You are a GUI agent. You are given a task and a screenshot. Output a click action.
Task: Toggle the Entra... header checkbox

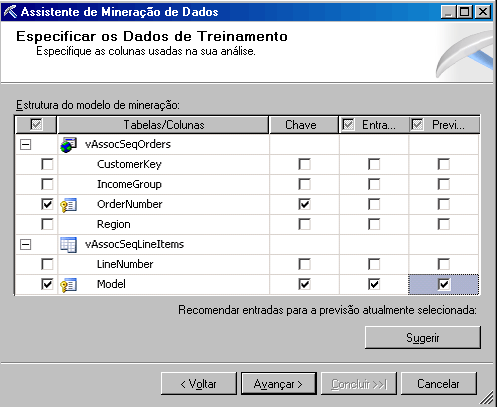348,125
